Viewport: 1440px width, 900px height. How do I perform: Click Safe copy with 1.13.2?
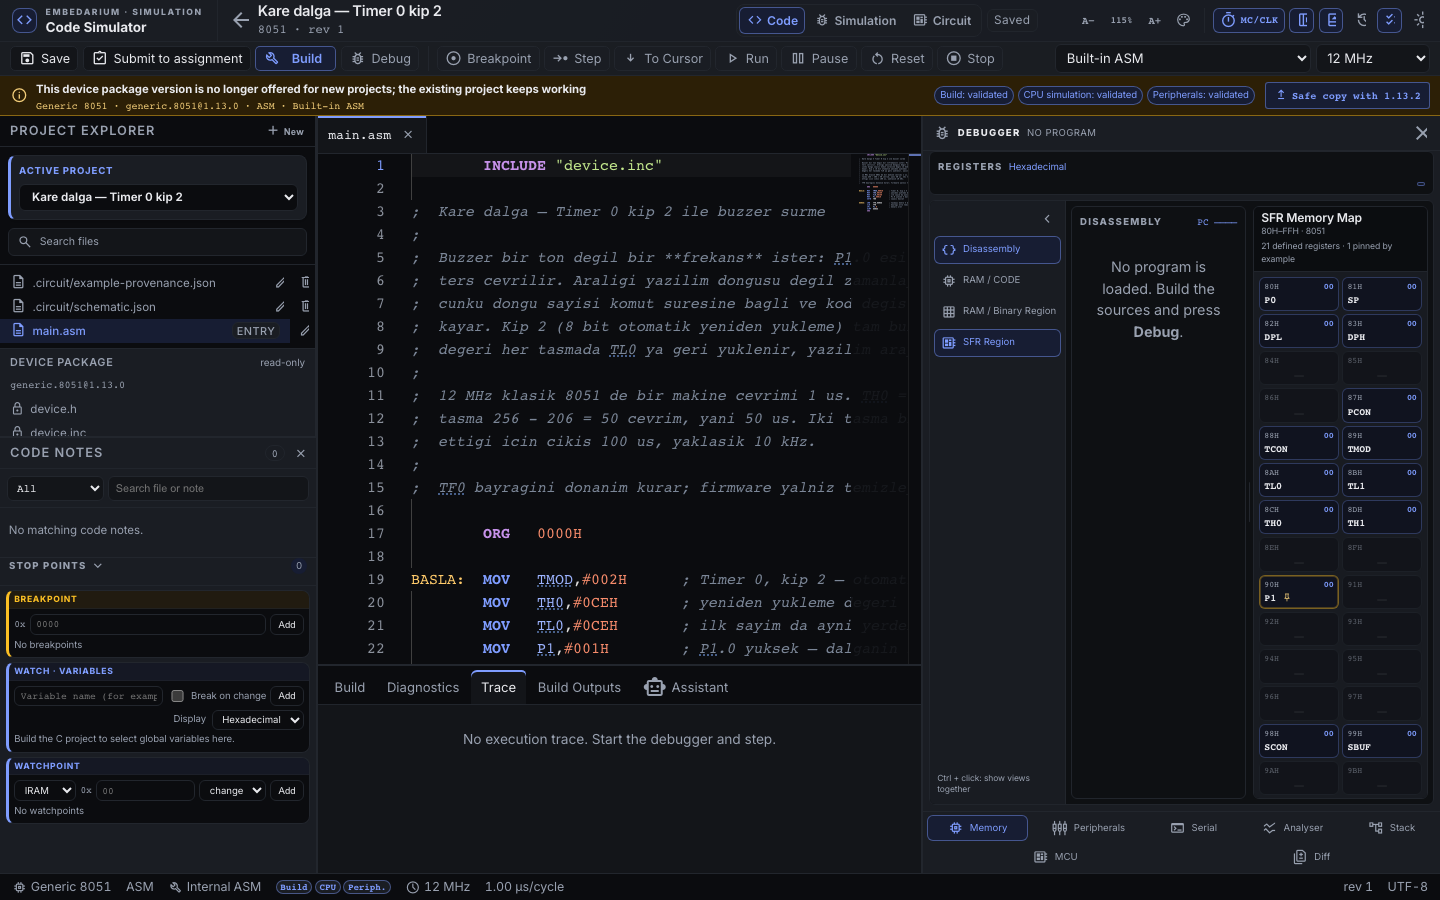(1347, 95)
